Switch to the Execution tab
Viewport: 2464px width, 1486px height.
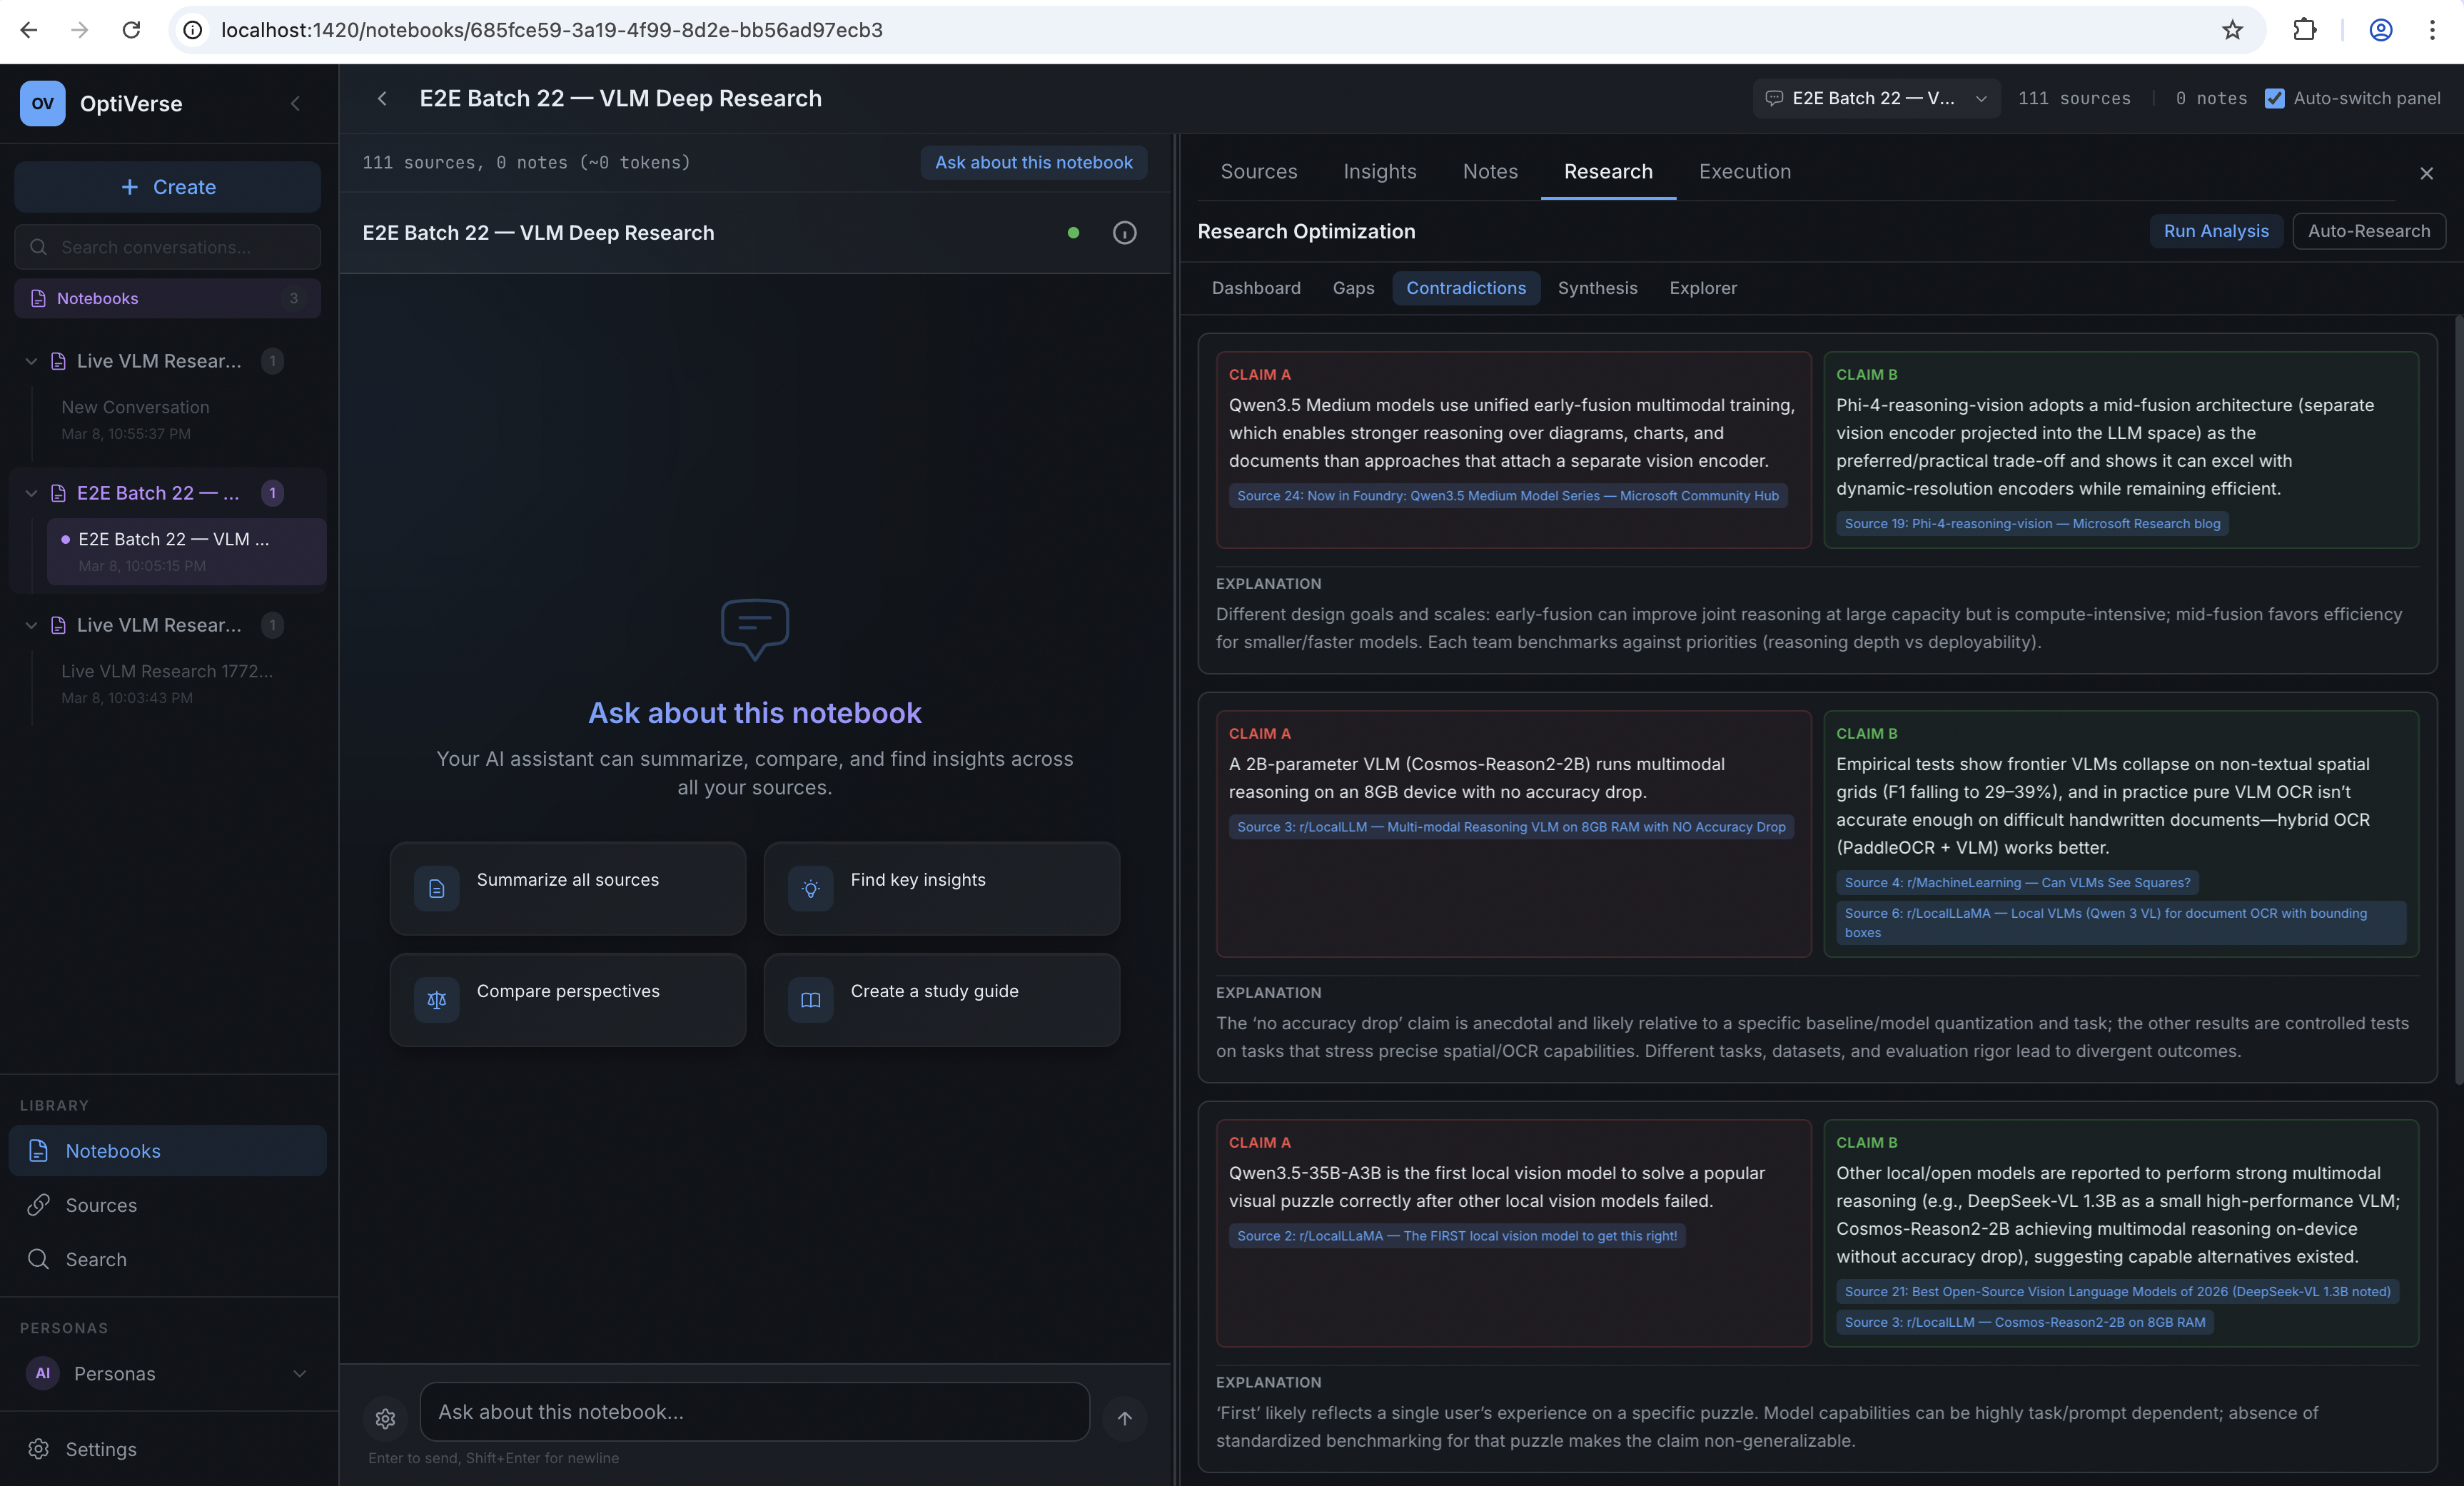pos(1744,171)
